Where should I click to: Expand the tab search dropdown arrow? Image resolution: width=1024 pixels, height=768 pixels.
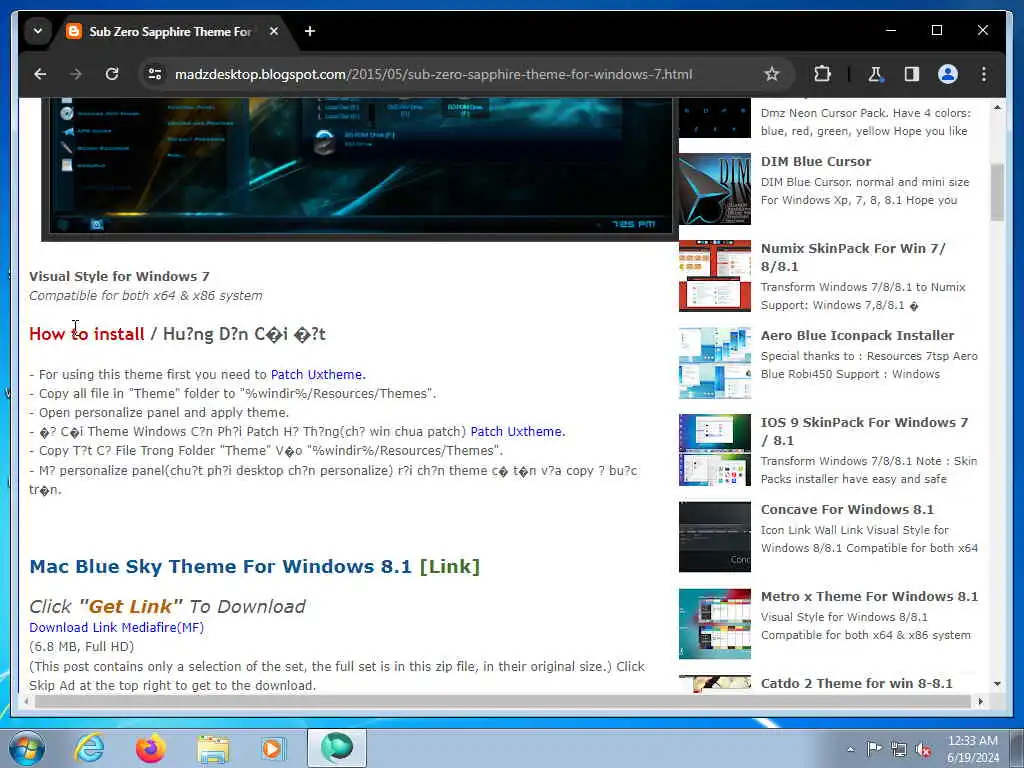[x=38, y=31]
